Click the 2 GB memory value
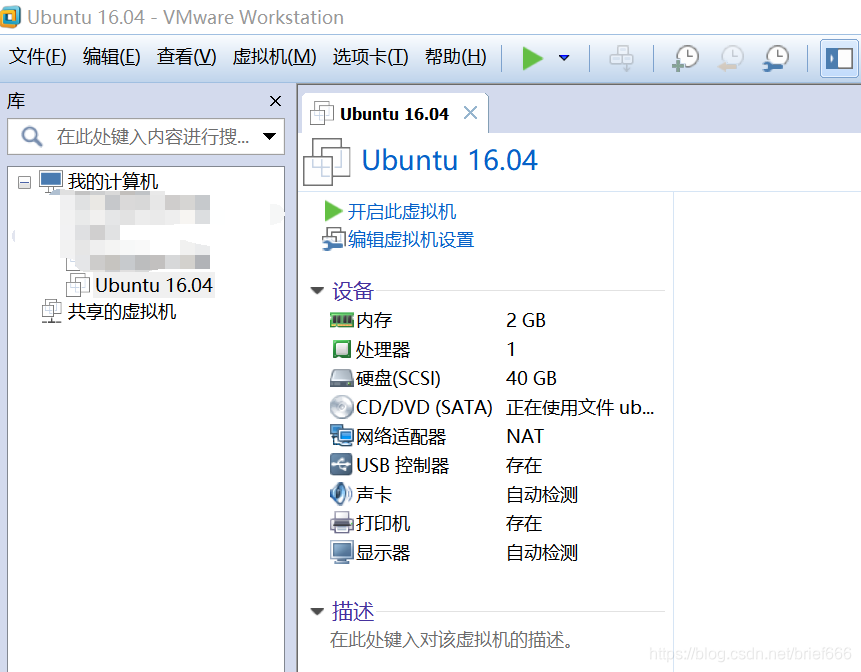Image resolution: width=861 pixels, height=672 pixels. point(526,321)
